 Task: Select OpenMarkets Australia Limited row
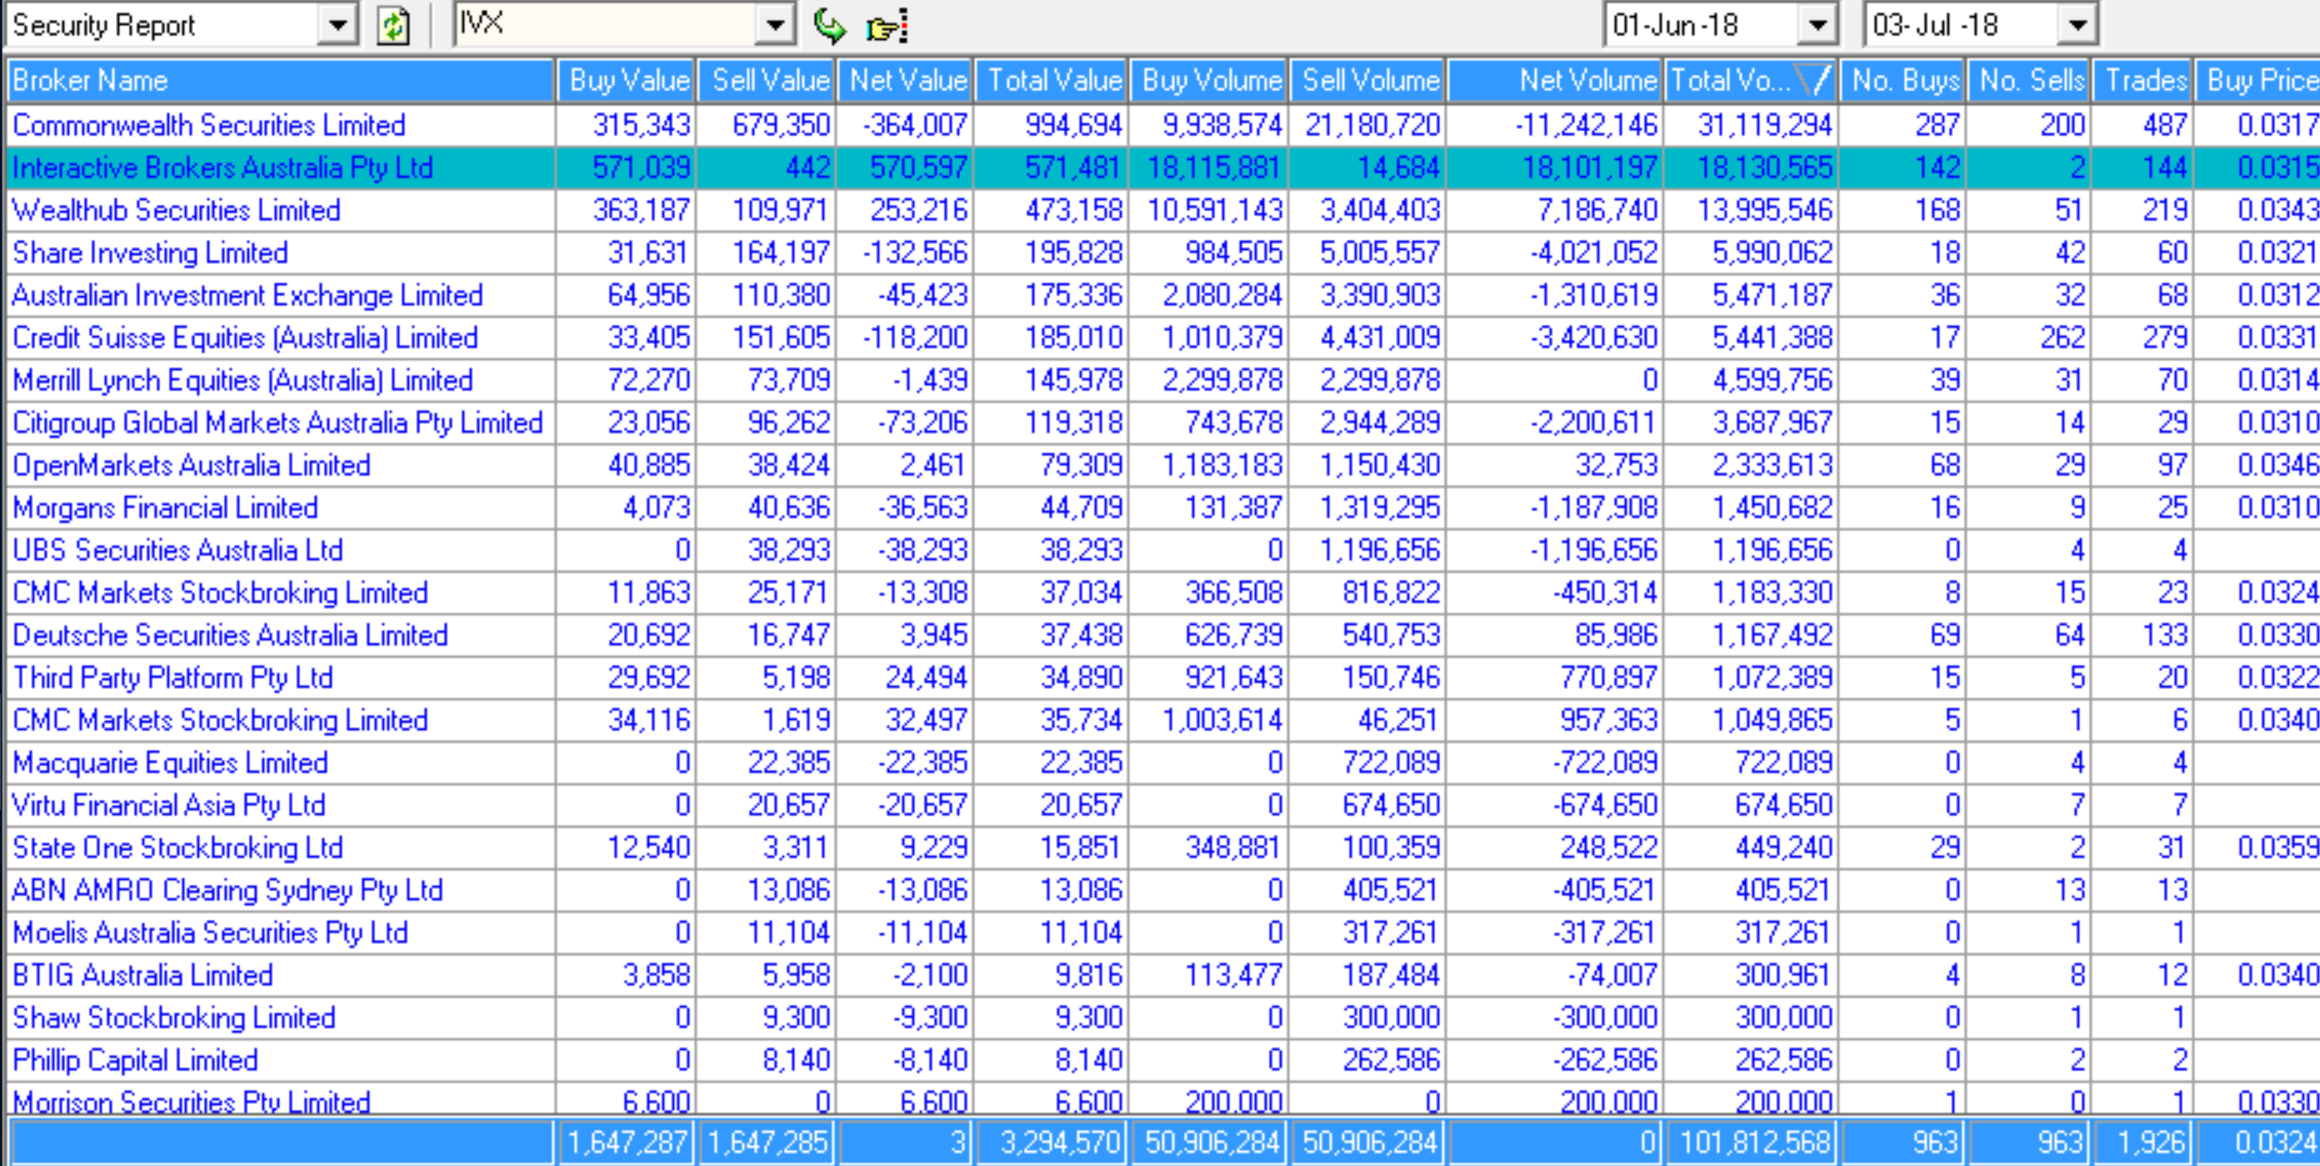(x=1163, y=465)
